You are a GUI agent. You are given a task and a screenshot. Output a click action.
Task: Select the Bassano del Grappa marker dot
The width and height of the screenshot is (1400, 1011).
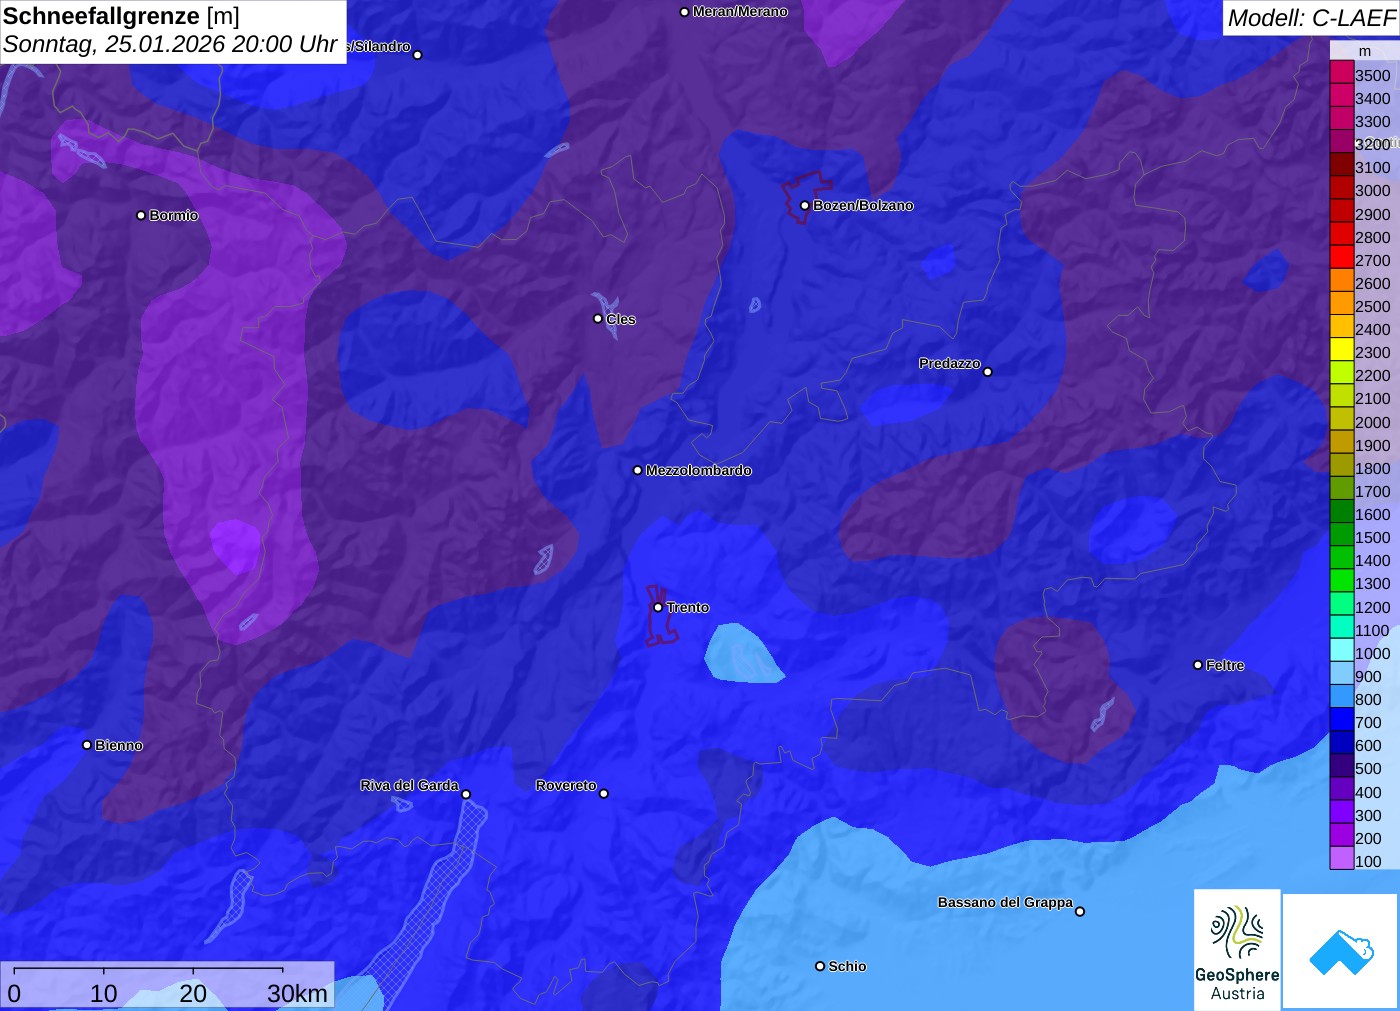[1080, 911]
